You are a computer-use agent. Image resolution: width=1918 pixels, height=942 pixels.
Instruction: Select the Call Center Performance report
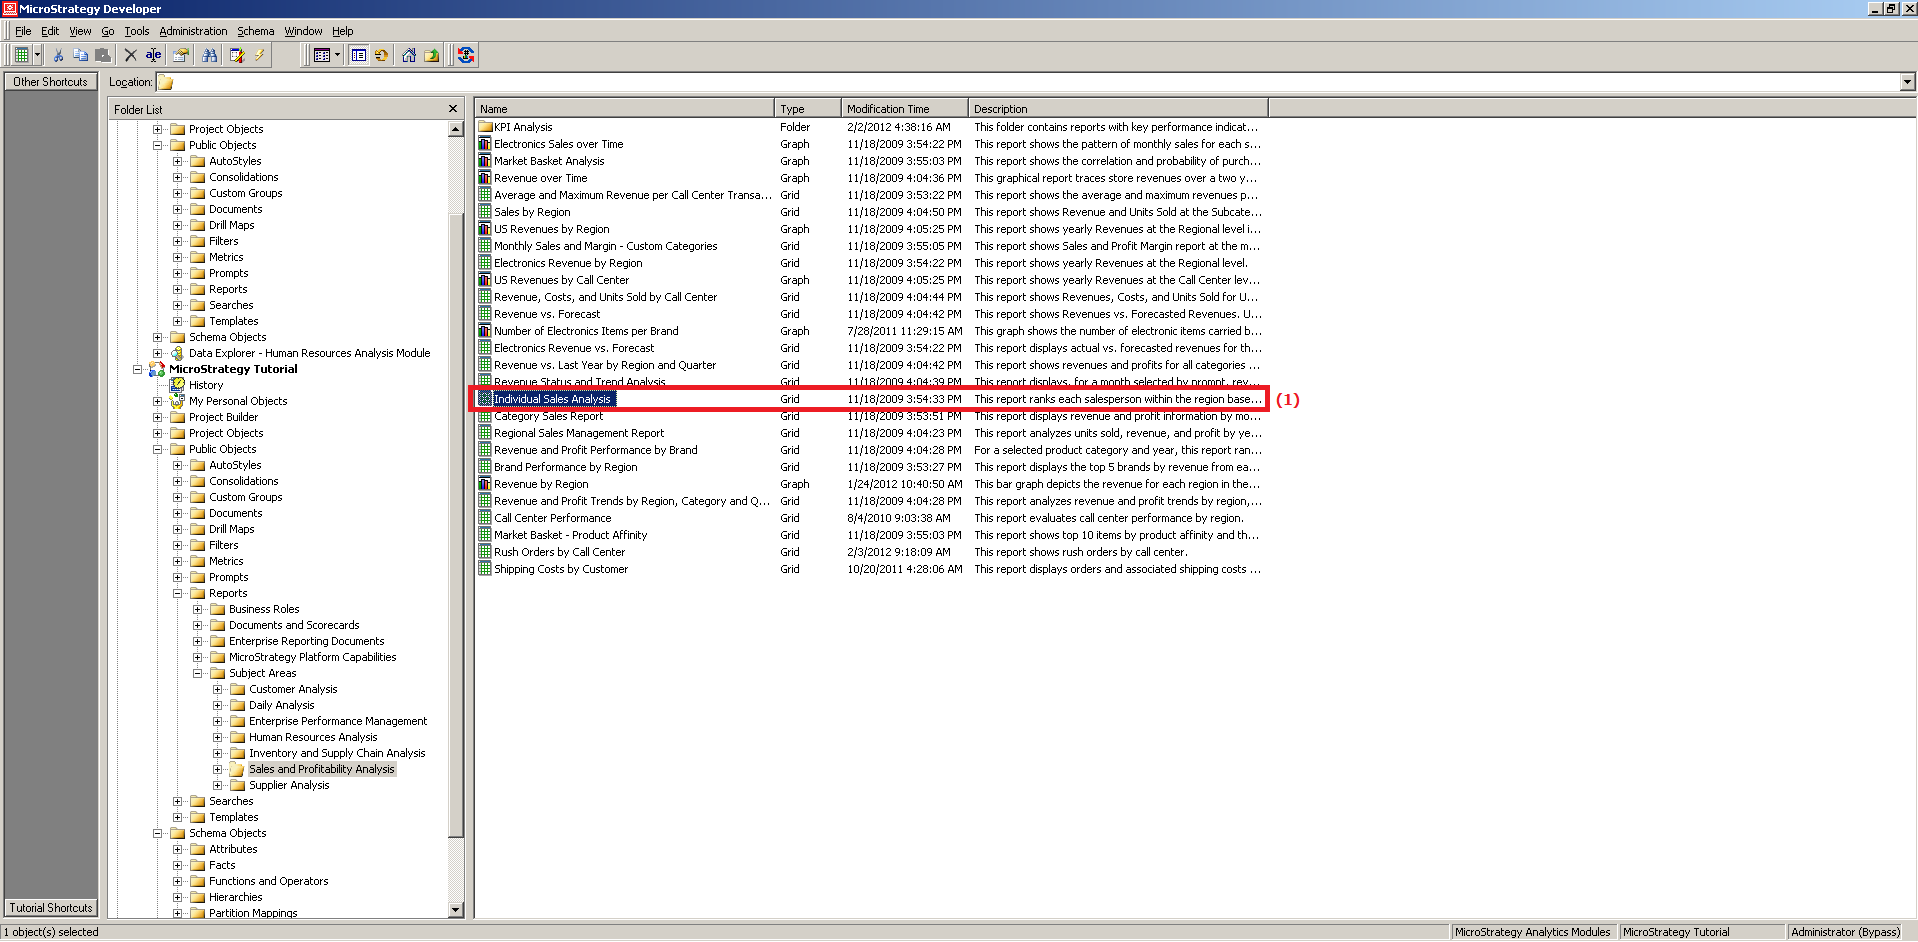click(x=552, y=518)
